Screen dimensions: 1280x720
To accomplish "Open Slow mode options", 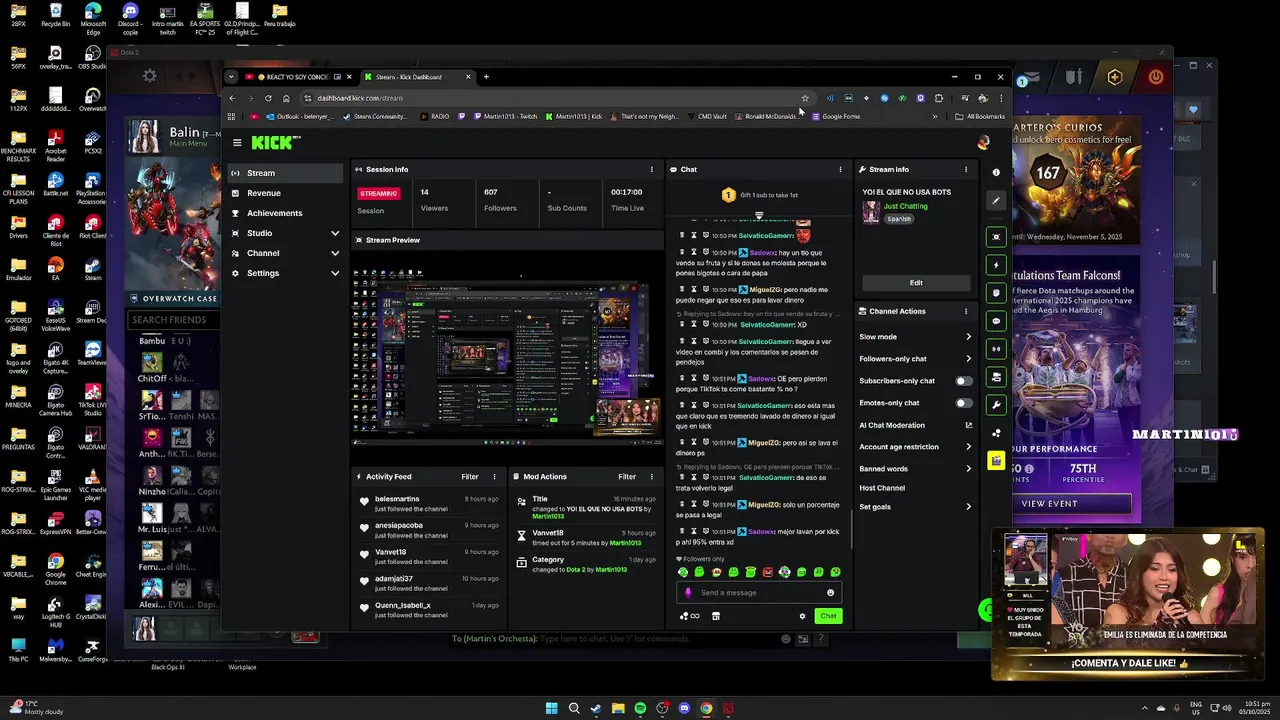I will pos(915,337).
